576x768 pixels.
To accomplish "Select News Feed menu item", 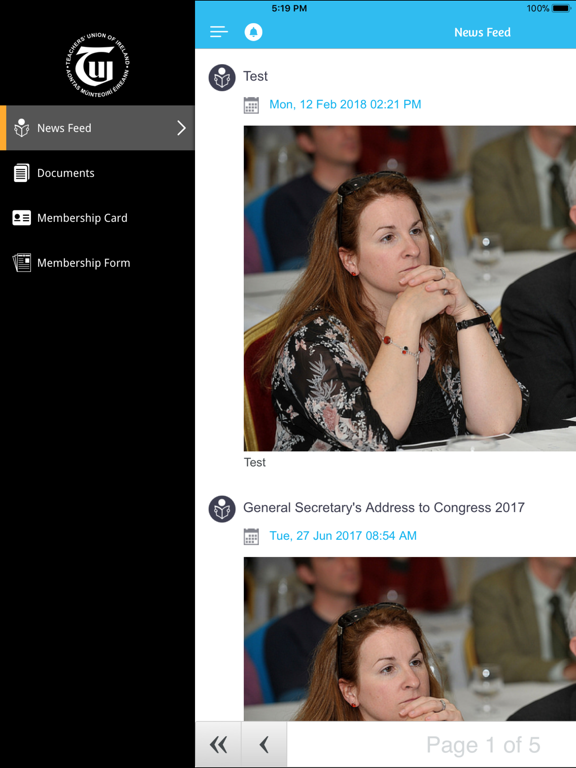I will pyautogui.click(x=97, y=128).
